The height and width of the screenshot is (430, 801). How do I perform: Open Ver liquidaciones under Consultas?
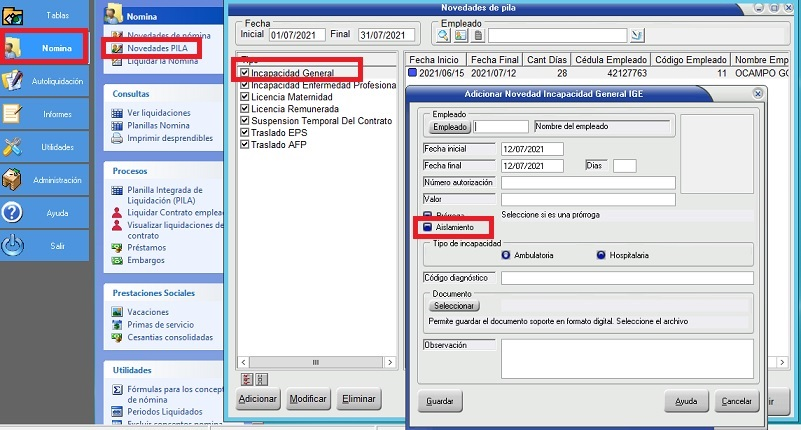tap(161, 111)
